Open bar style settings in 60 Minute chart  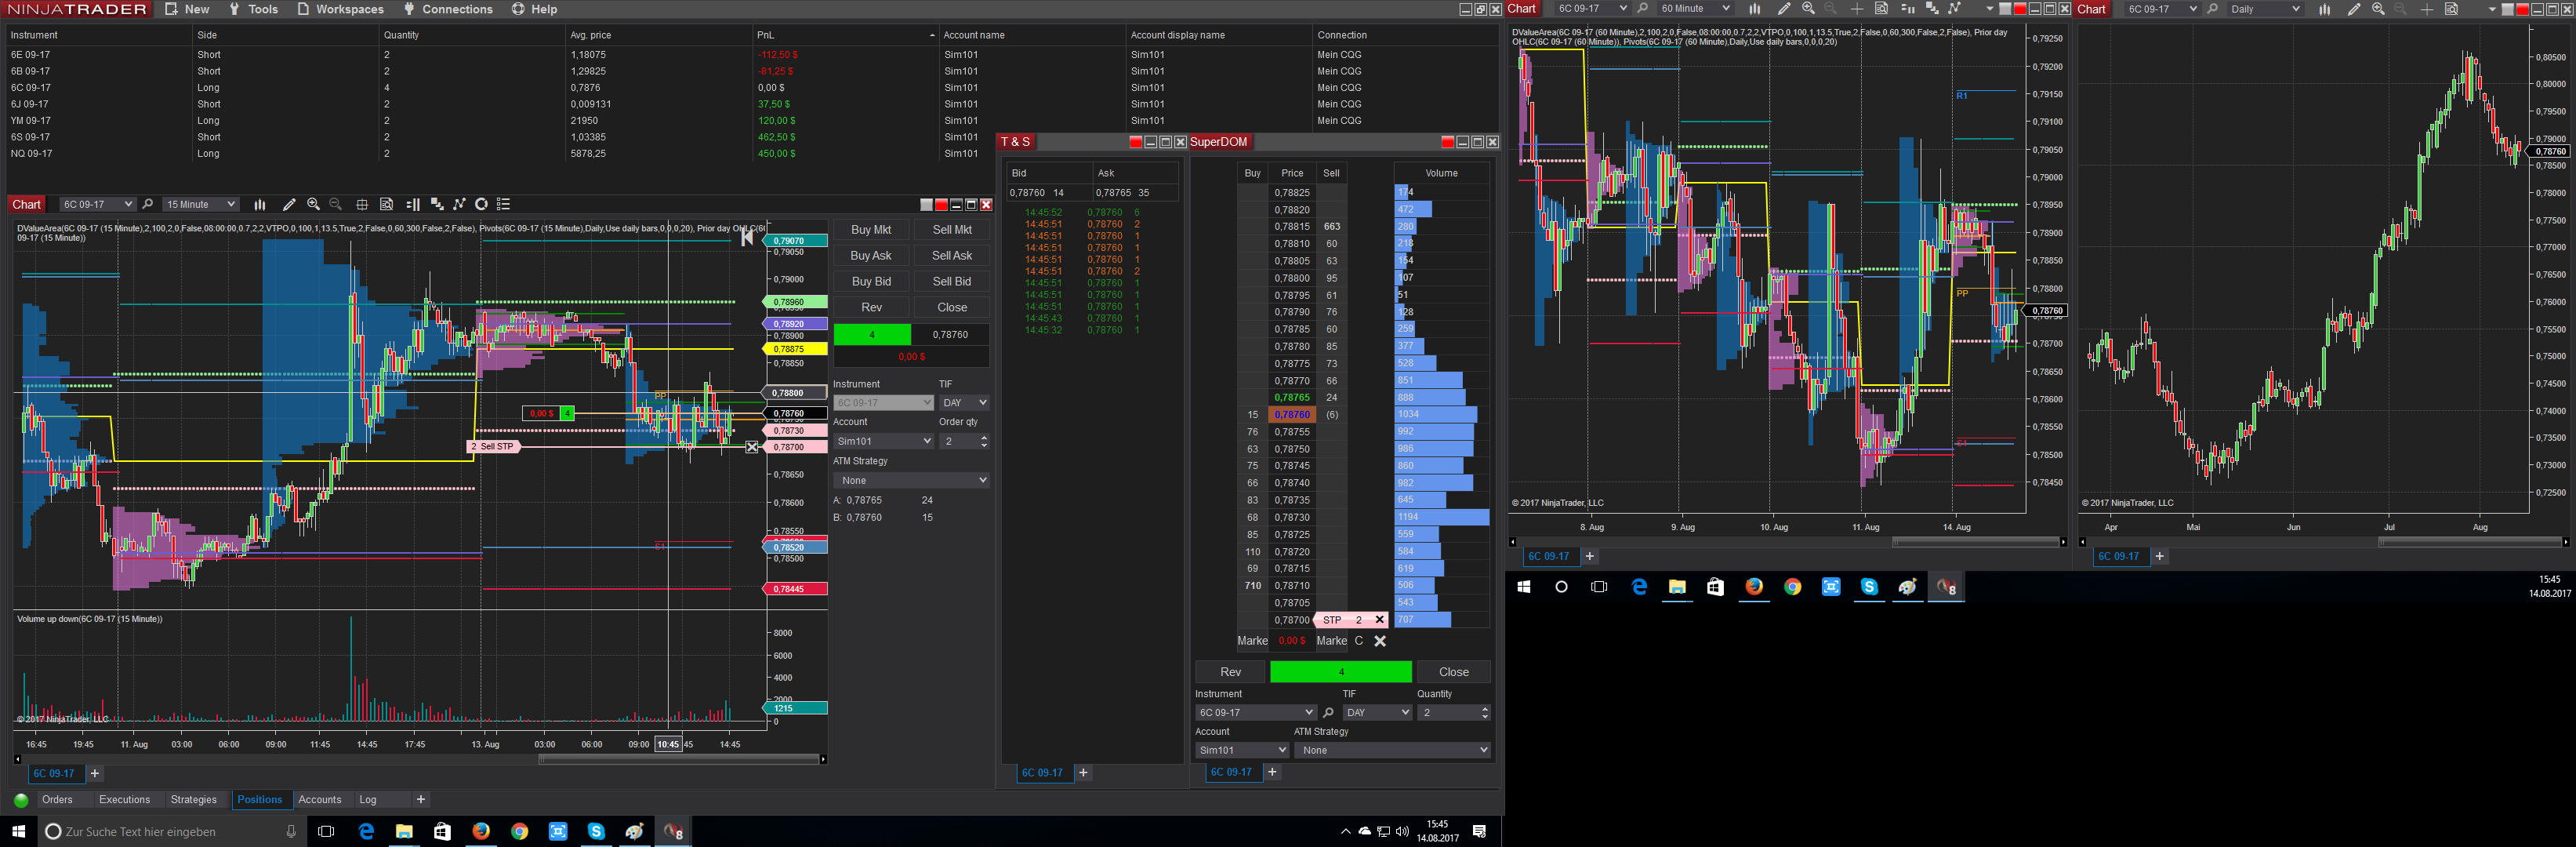tap(1754, 9)
